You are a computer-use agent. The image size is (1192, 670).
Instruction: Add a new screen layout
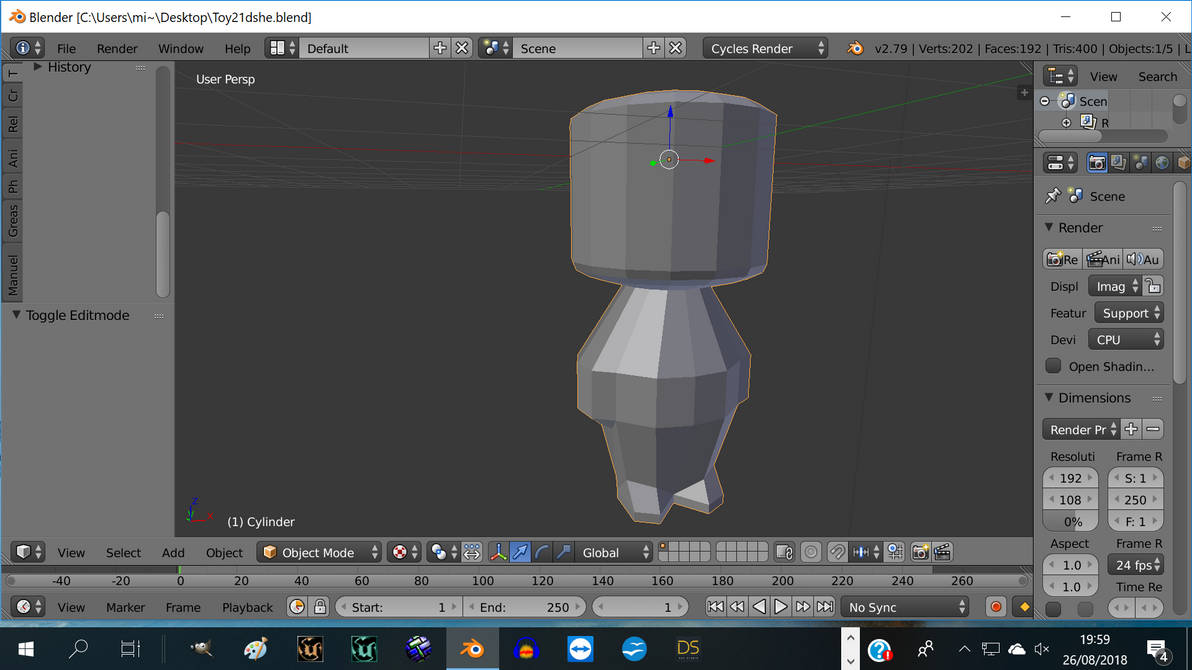[439, 48]
